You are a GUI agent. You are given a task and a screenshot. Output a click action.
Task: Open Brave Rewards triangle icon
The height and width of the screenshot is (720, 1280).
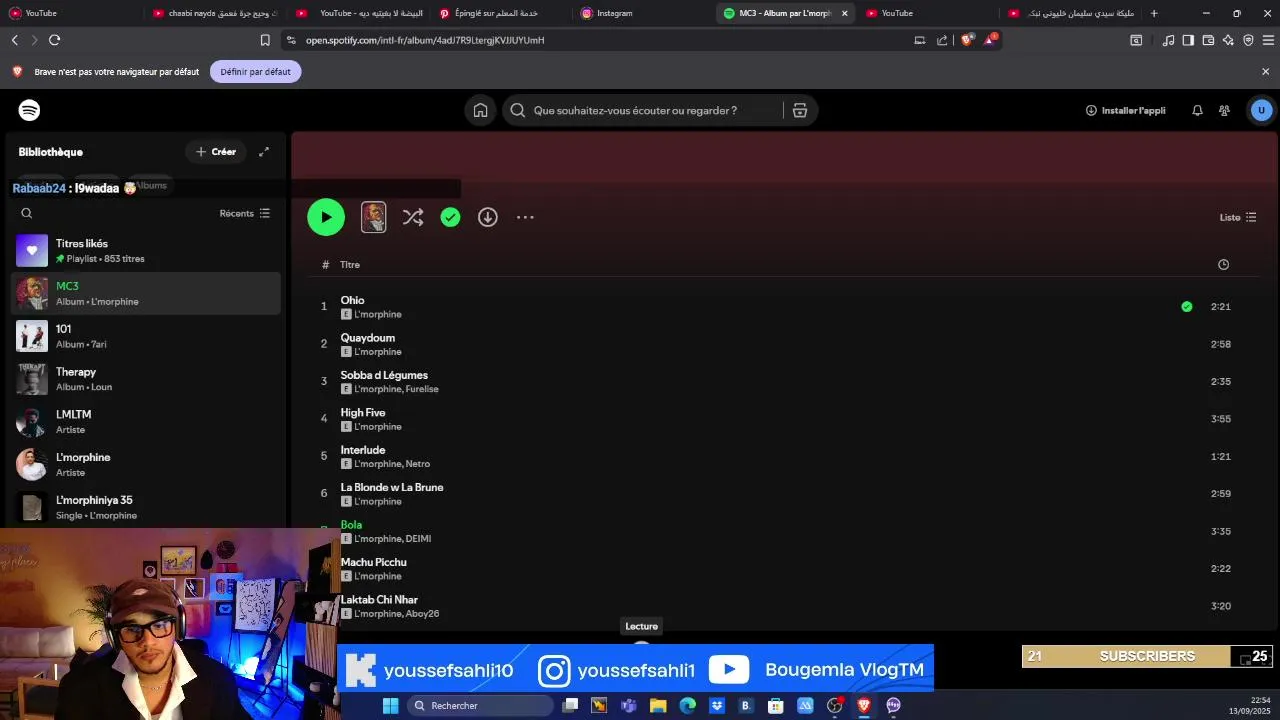point(989,40)
